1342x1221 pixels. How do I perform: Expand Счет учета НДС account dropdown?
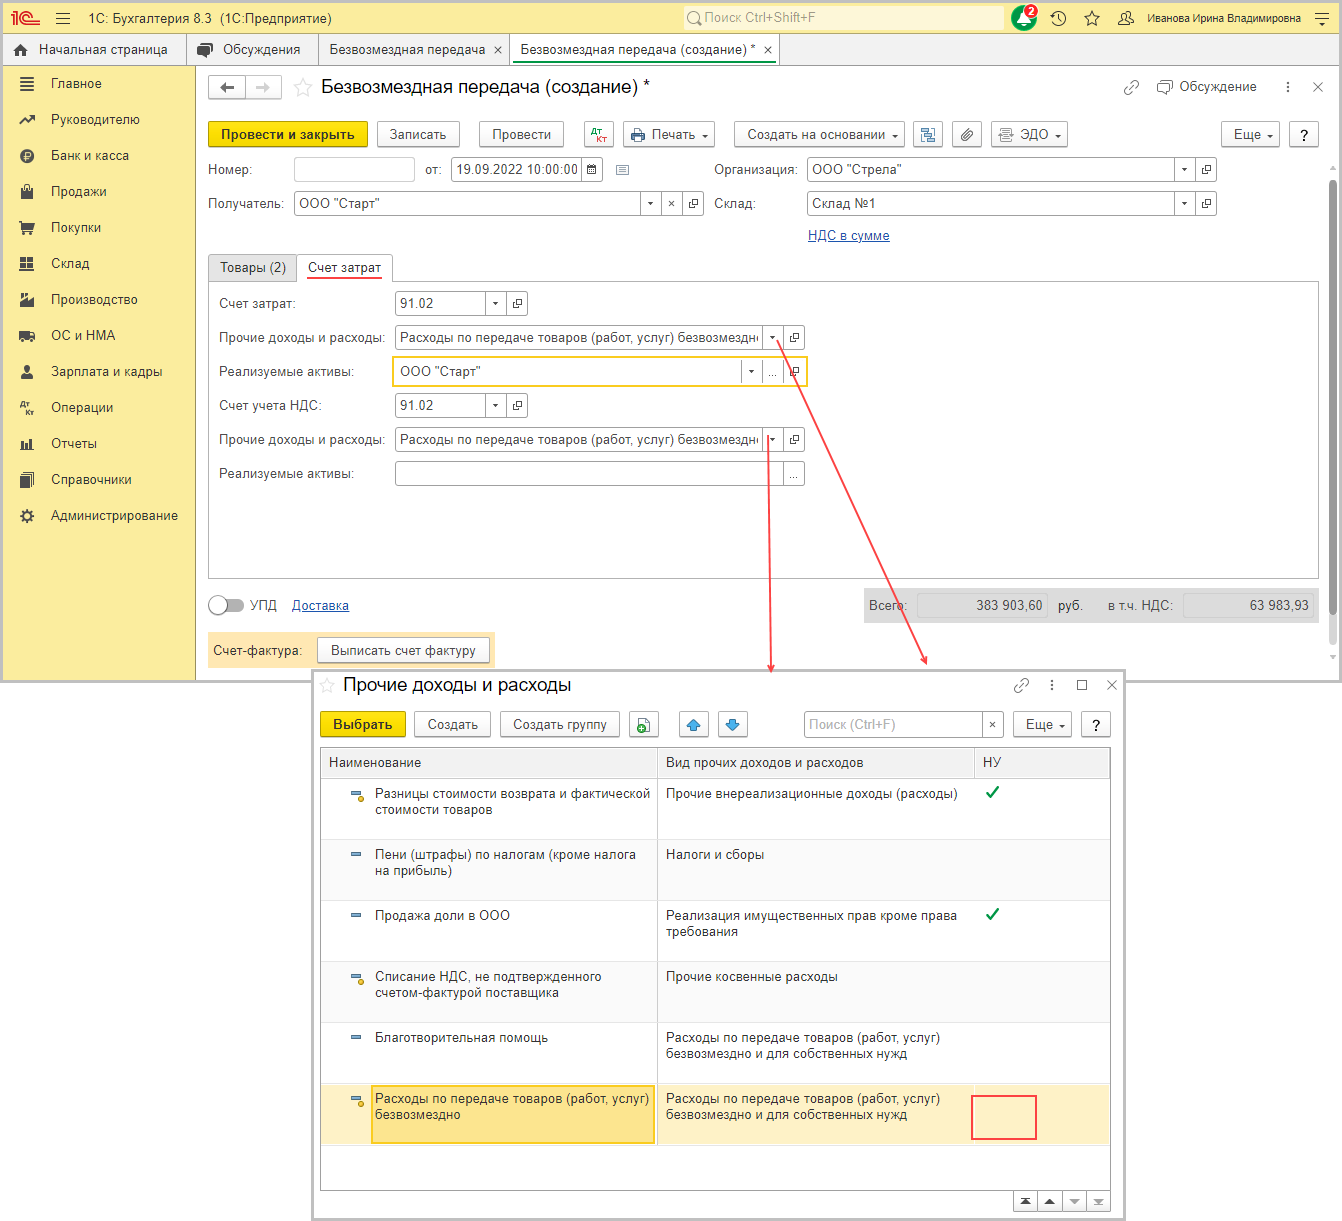click(495, 406)
